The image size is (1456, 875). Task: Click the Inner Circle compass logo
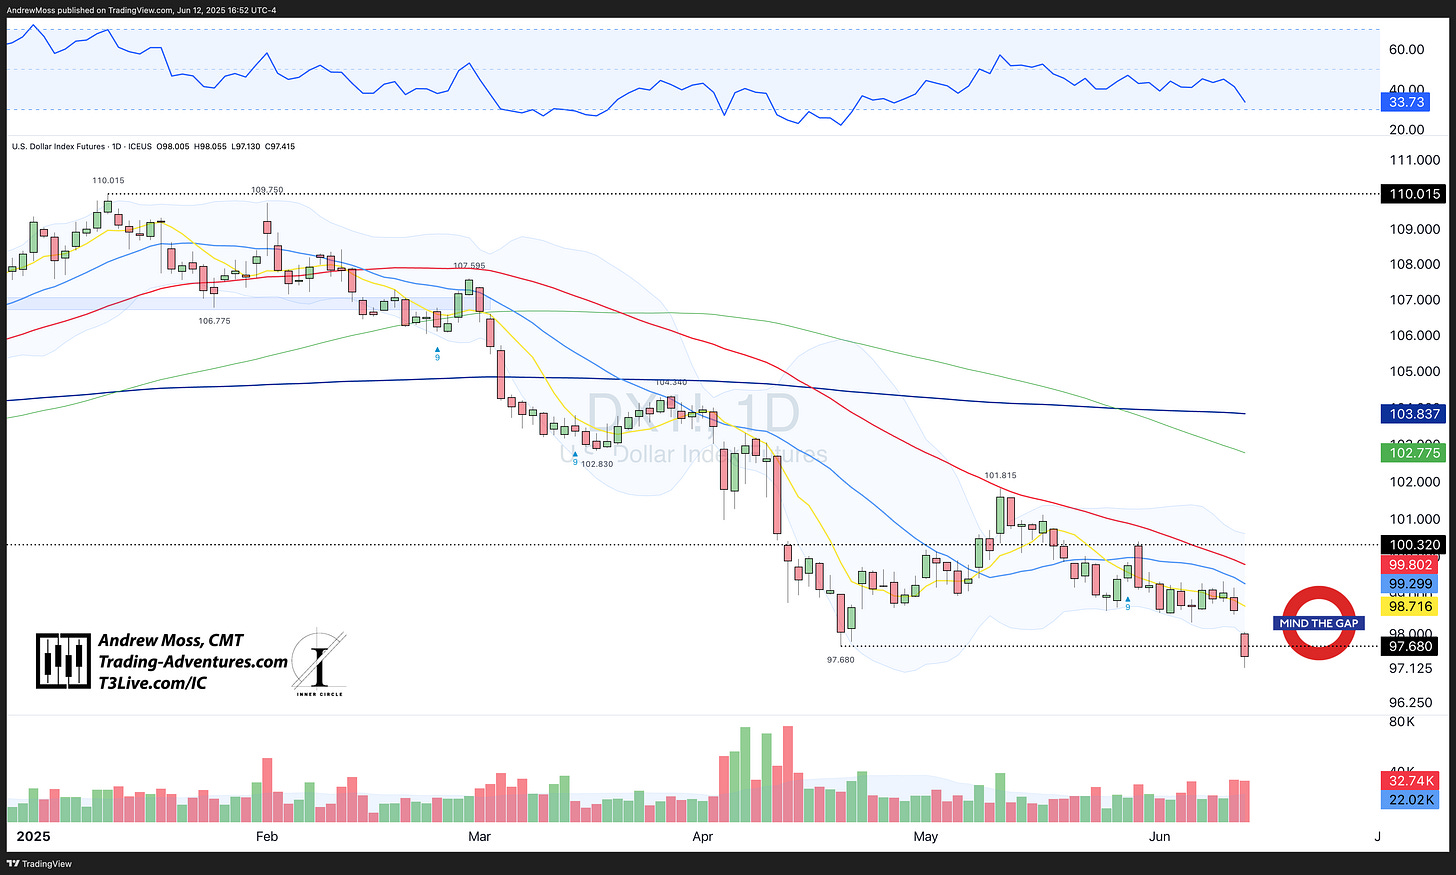point(319,663)
